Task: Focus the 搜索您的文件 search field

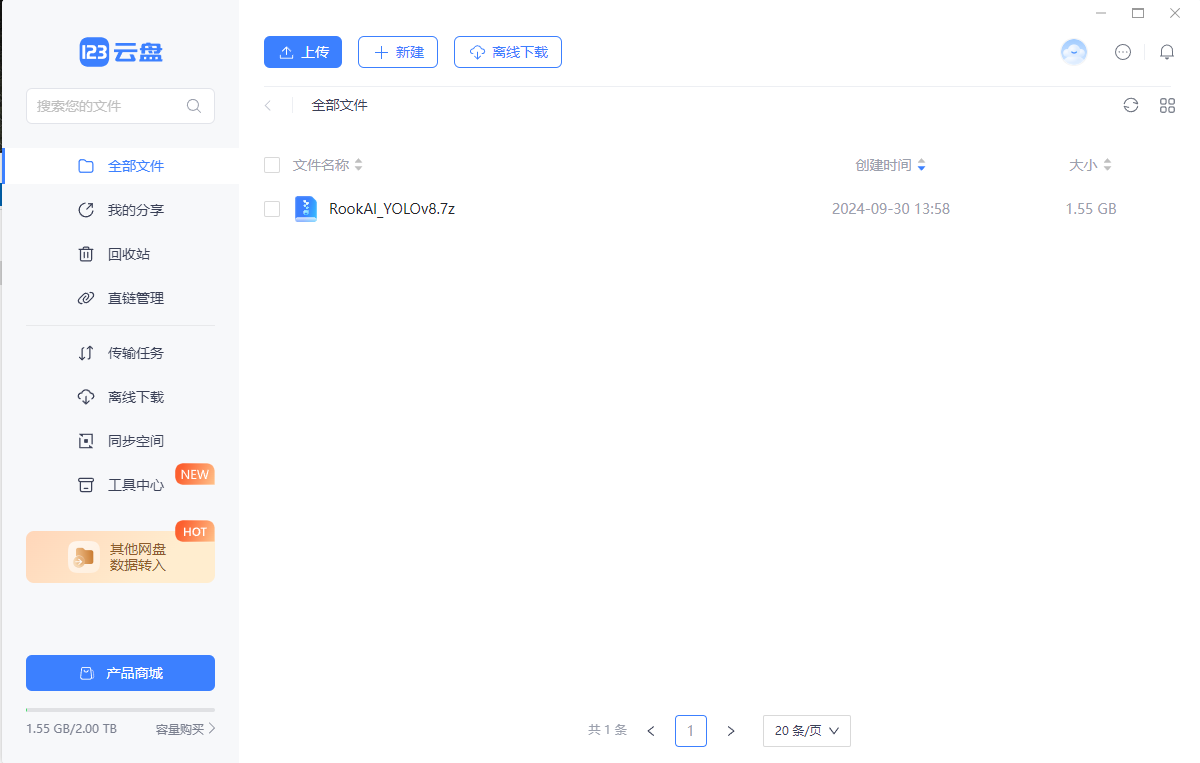Action: pyautogui.click(x=120, y=105)
